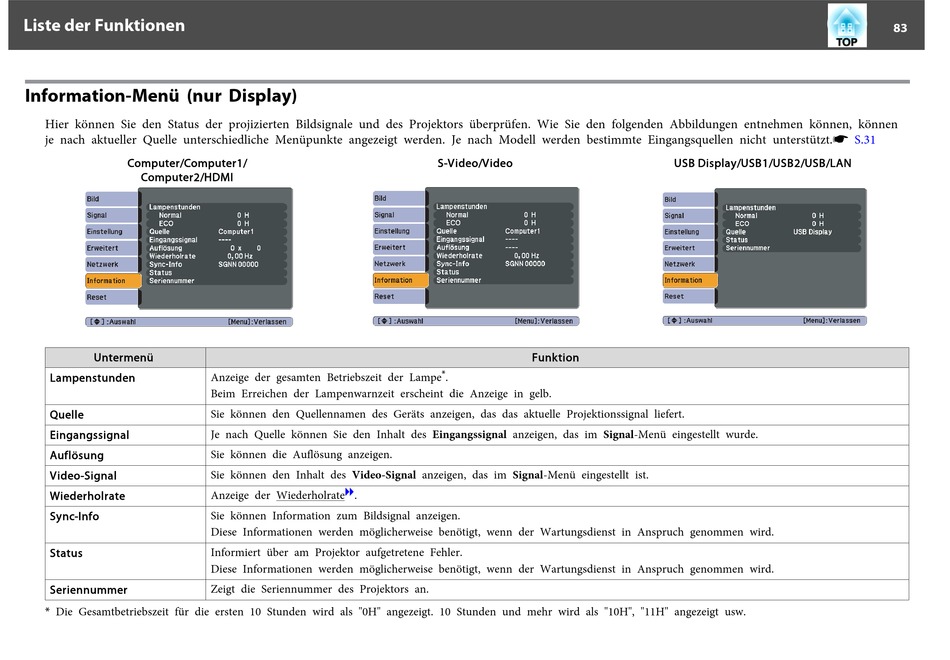Select the Lampenstunden table row label
This screenshot has height=660, width=950.
92,378
